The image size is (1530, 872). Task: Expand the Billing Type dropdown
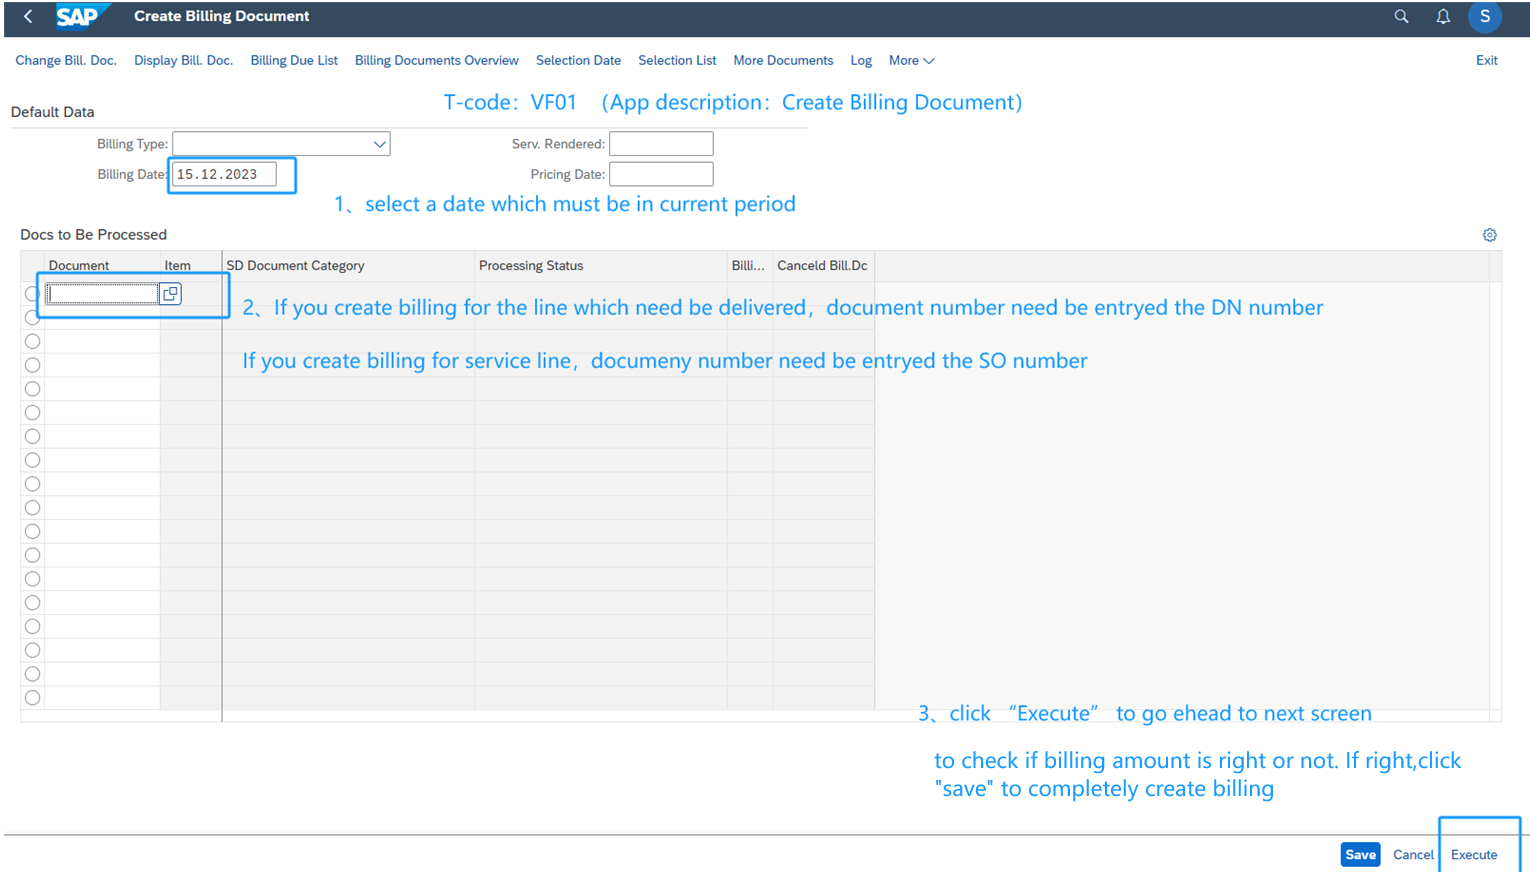click(x=379, y=144)
